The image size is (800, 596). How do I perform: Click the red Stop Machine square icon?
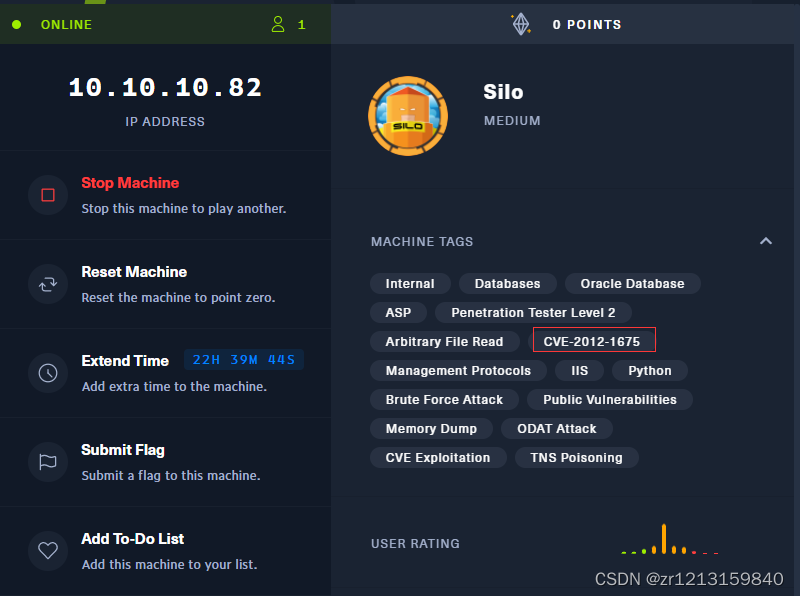48,195
